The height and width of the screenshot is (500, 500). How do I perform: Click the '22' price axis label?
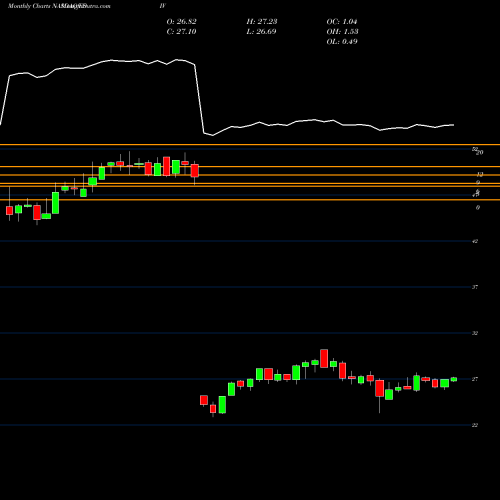(x=475, y=425)
